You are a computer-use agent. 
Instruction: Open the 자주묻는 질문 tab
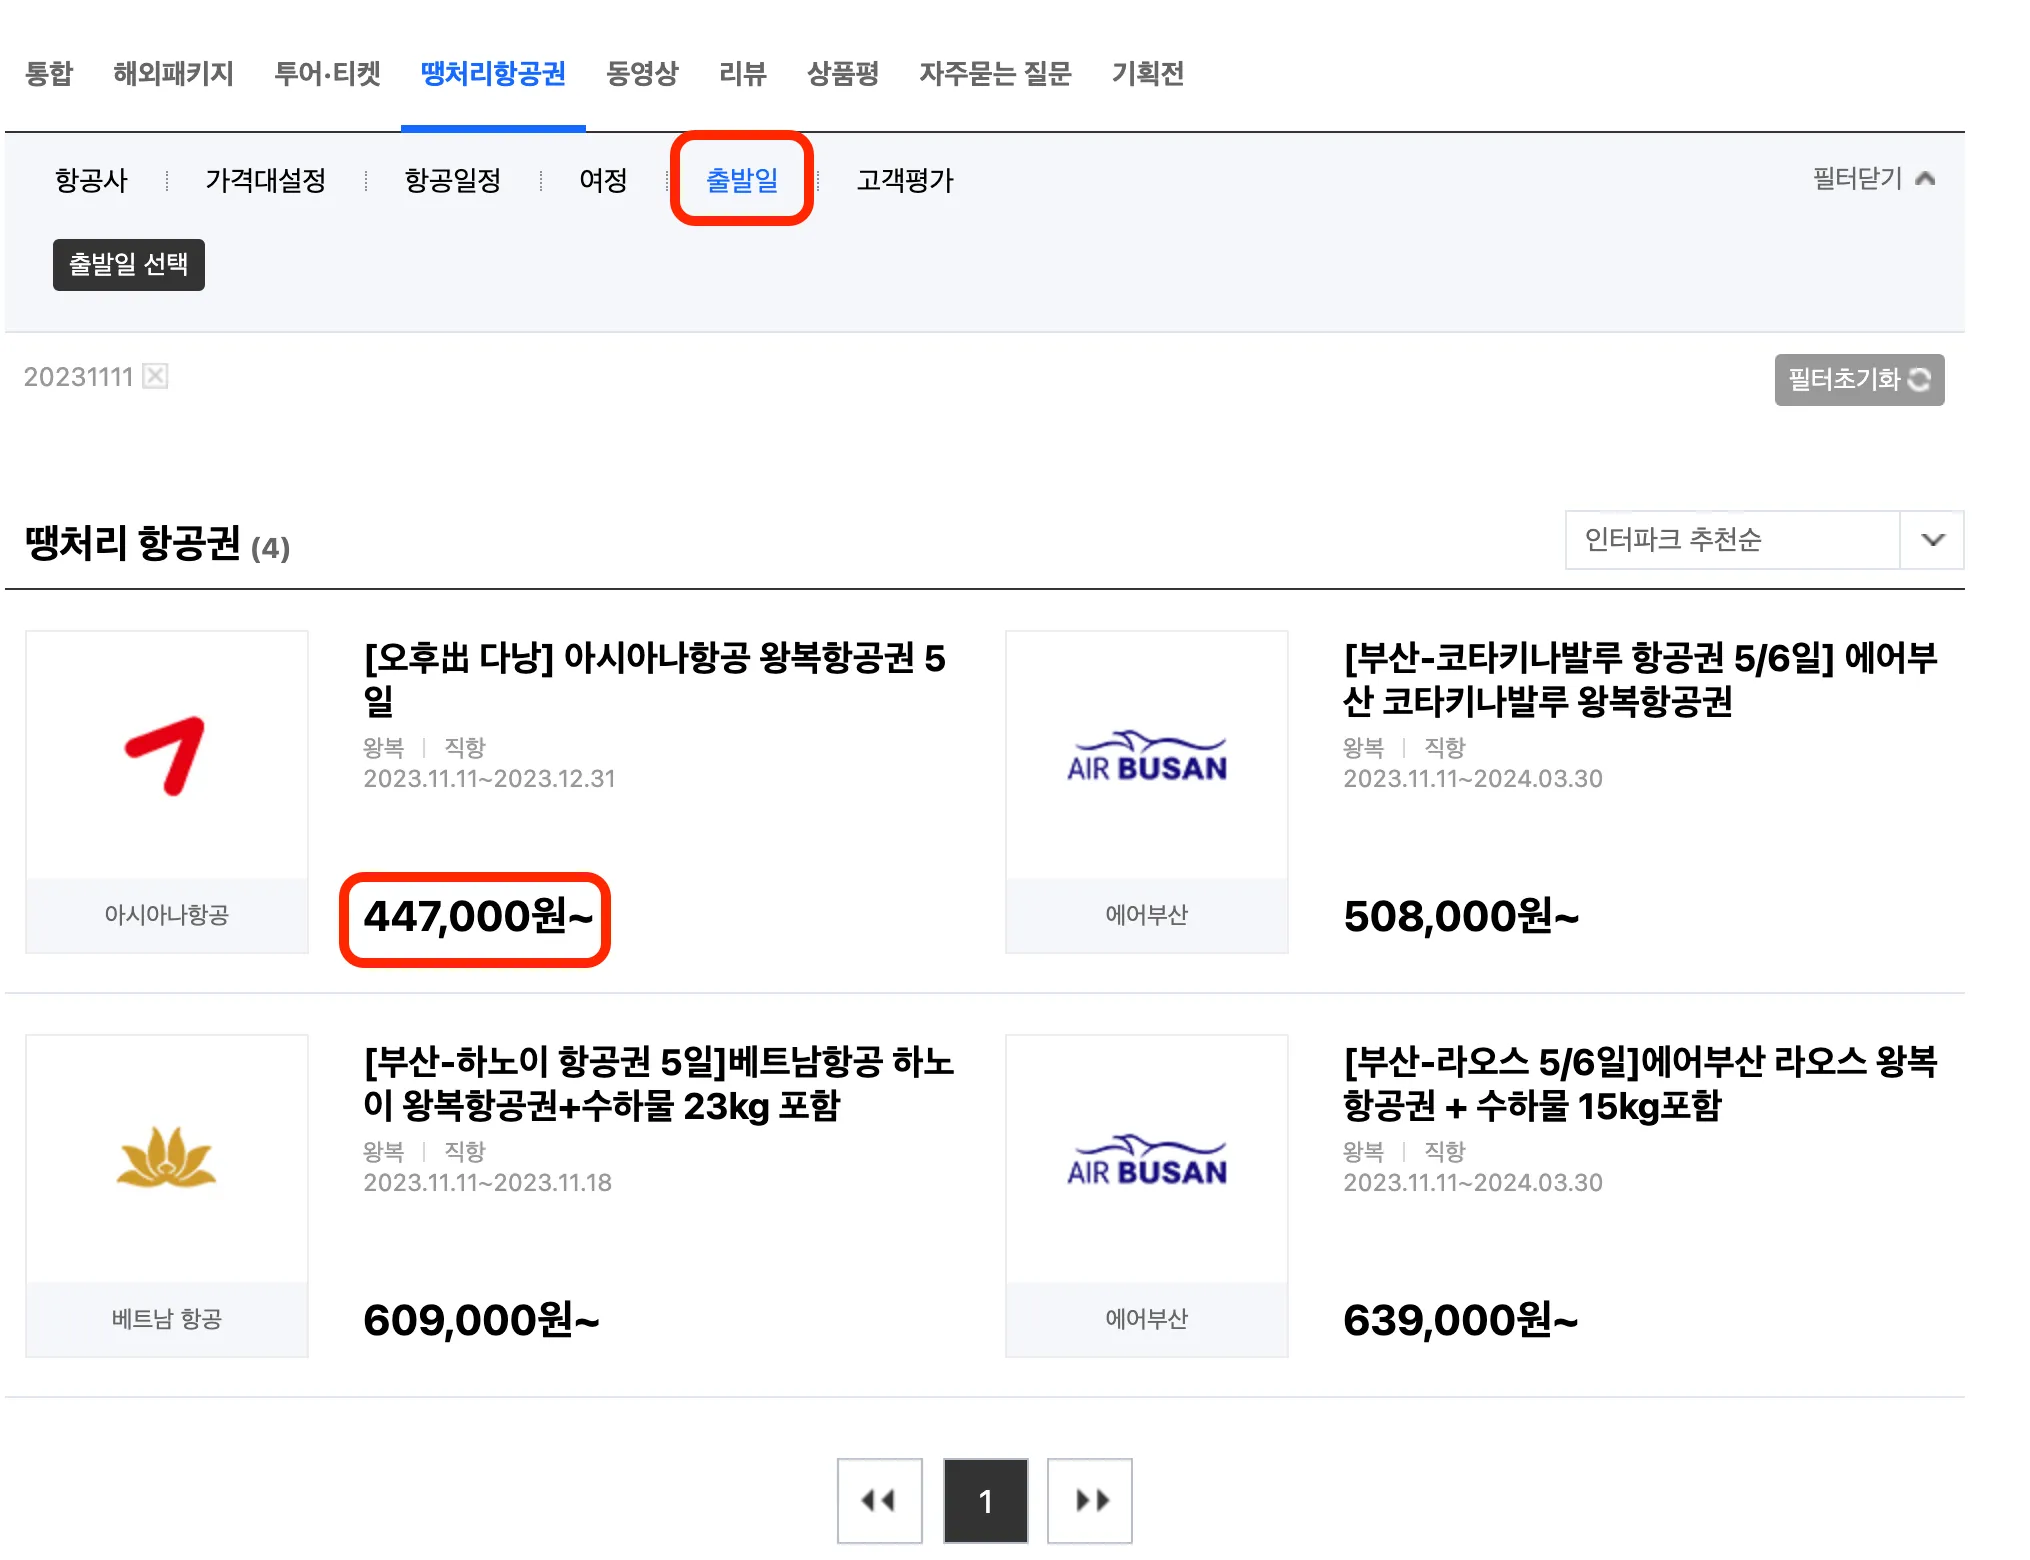tap(995, 73)
